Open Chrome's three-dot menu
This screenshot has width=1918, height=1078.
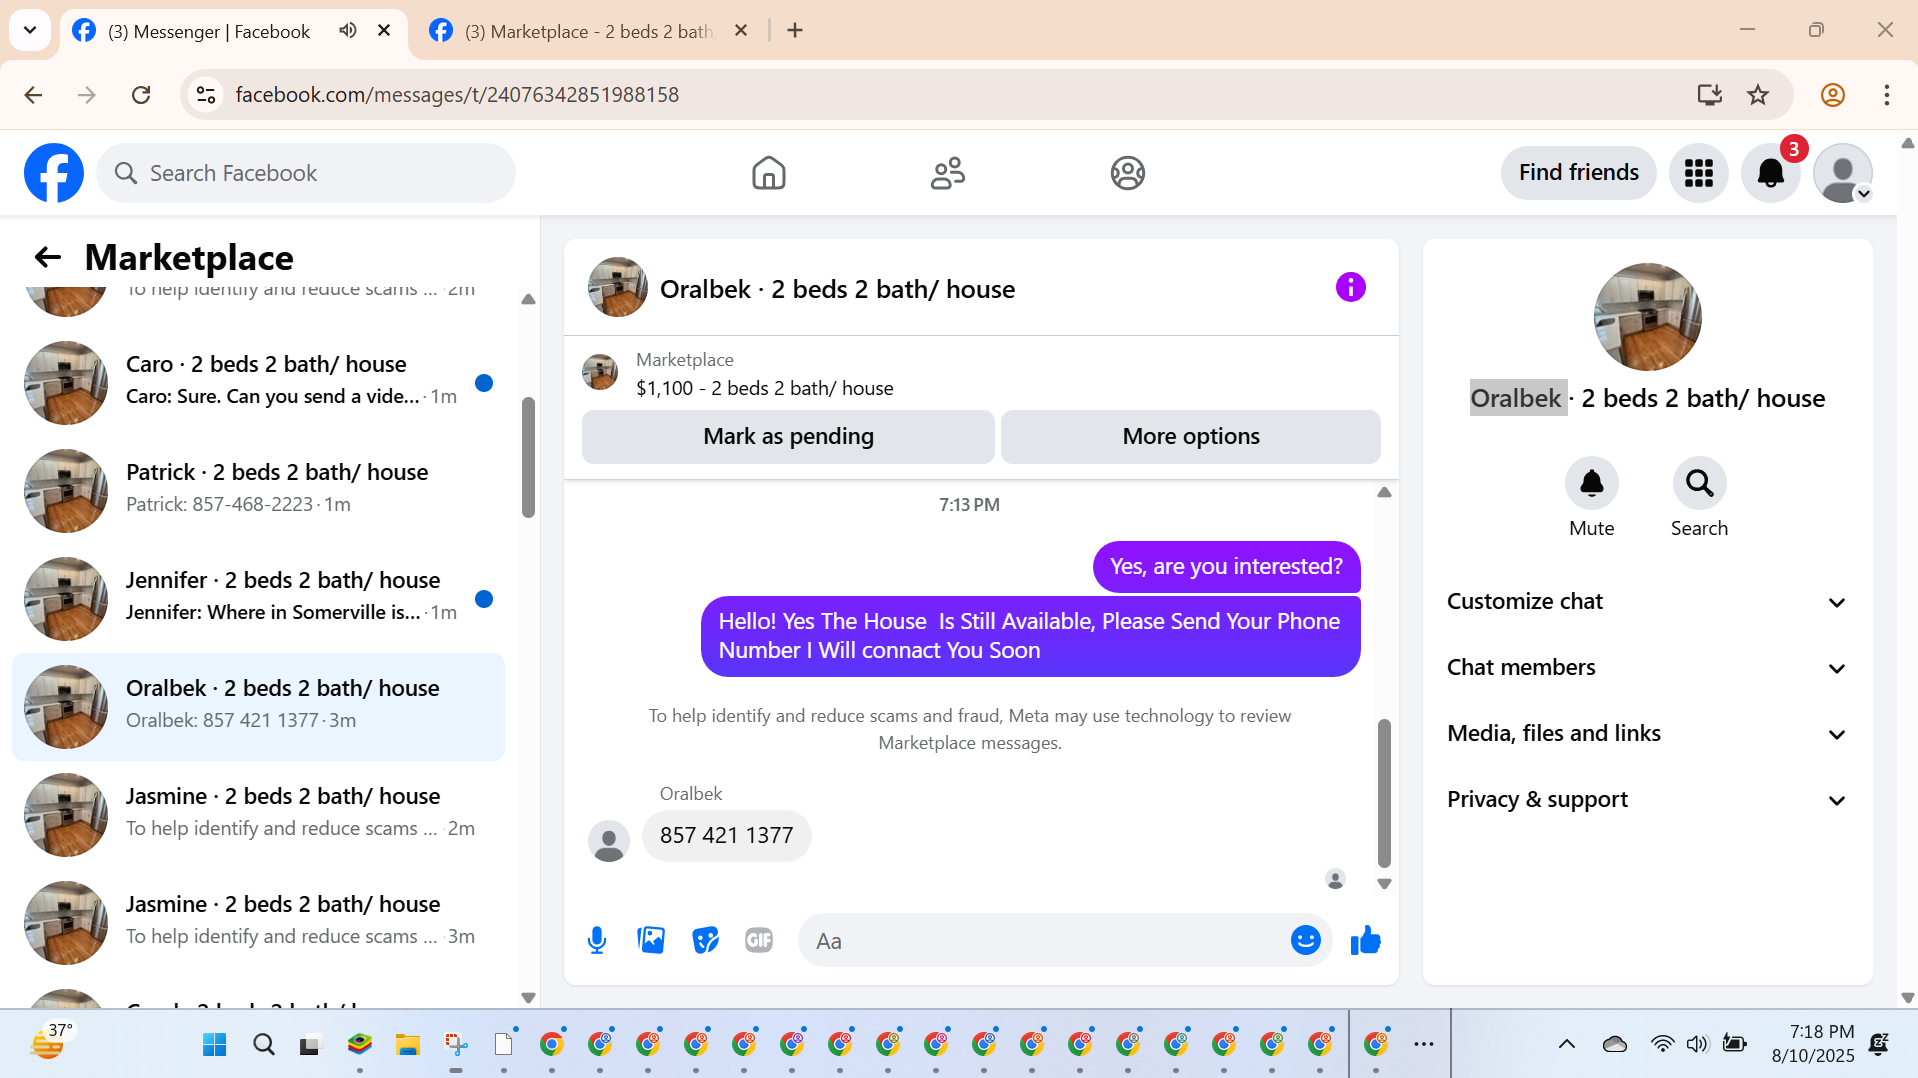pyautogui.click(x=1886, y=95)
